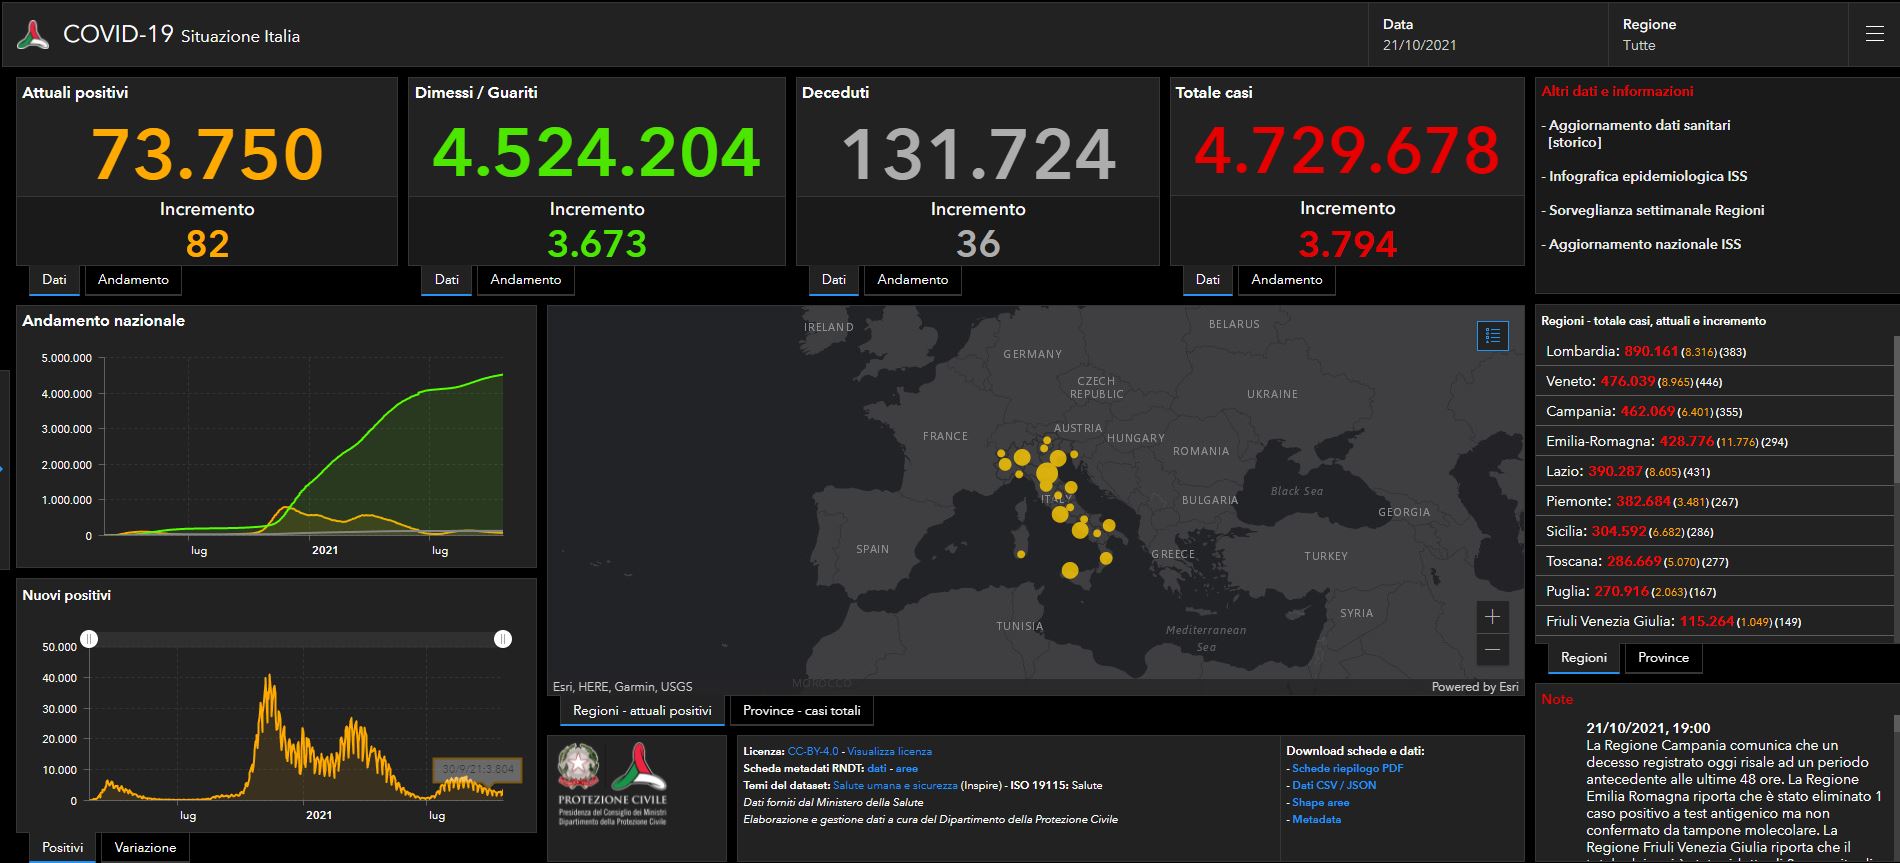Expand the collapsed left side panel arrow
The height and width of the screenshot is (863, 1900).
click(3, 468)
